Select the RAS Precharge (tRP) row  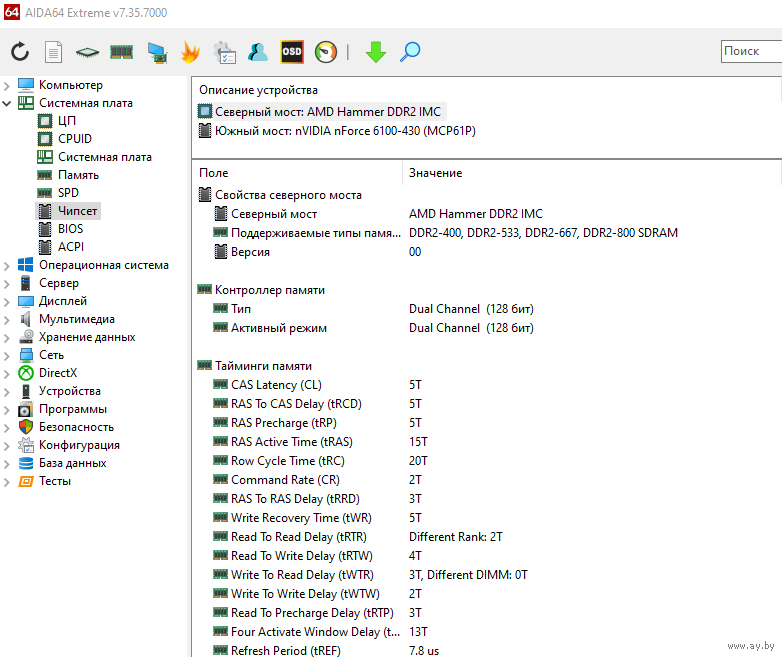284,423
